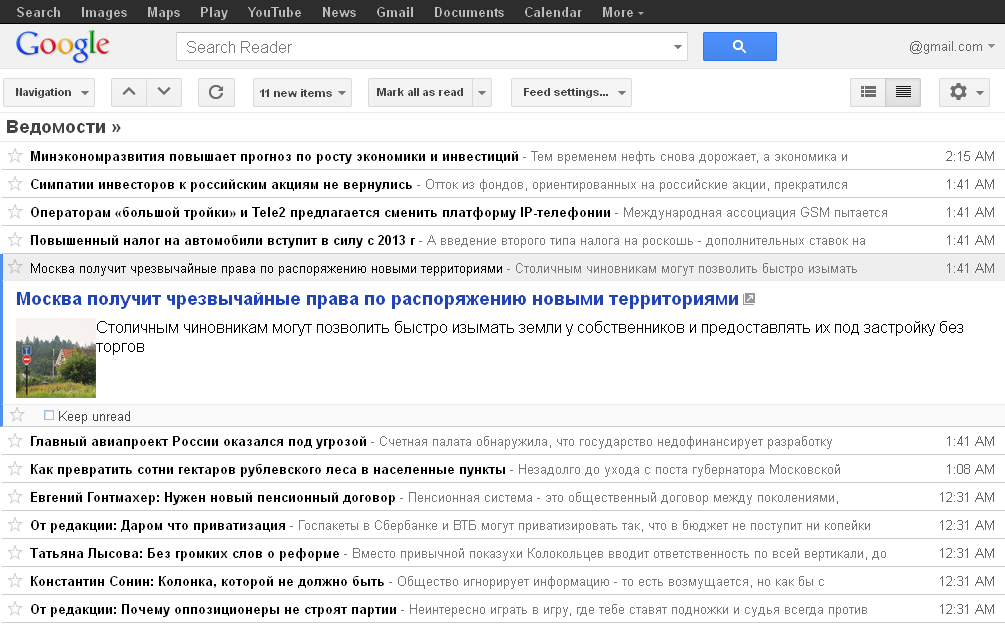
Task: Star the collapsed Москва получит row
Action: pyautogui.click(x=15, y=267)
